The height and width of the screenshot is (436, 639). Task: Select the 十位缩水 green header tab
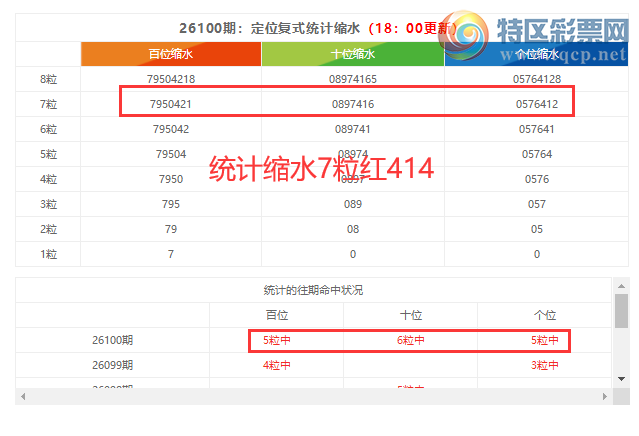pos(353,55)
